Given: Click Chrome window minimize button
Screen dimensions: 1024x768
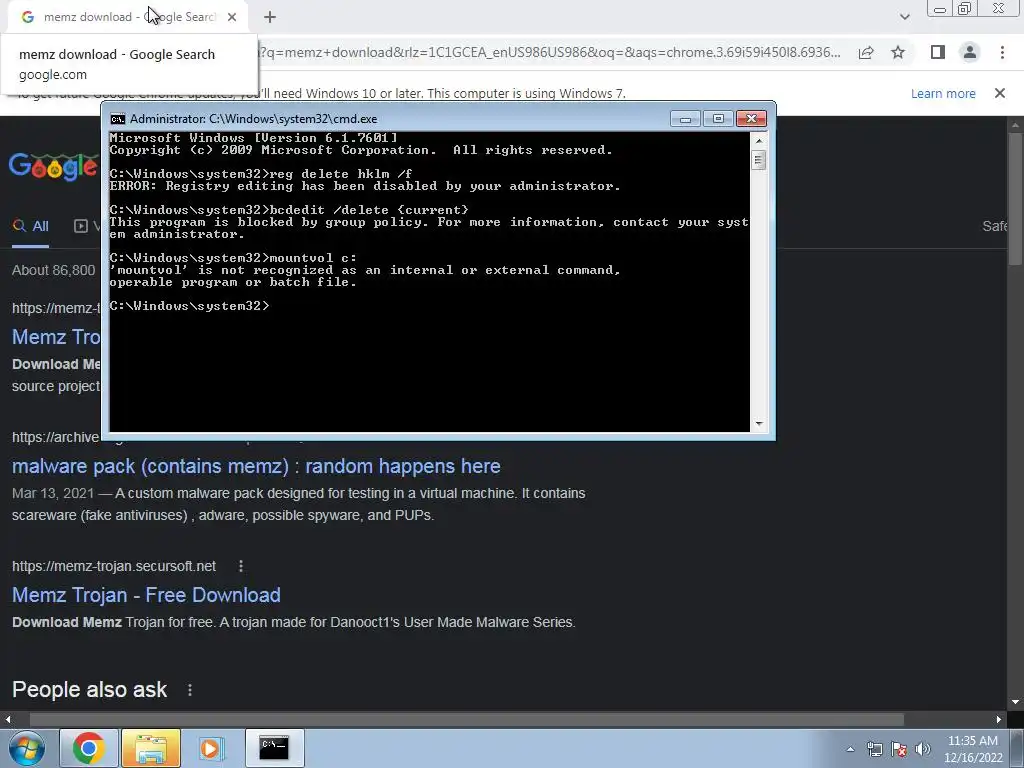Looking at the screenshot, I should click(940, 8).
